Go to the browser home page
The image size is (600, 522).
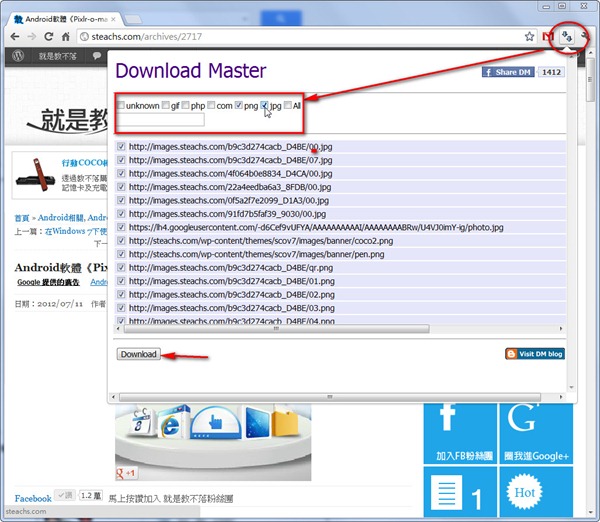65,36
